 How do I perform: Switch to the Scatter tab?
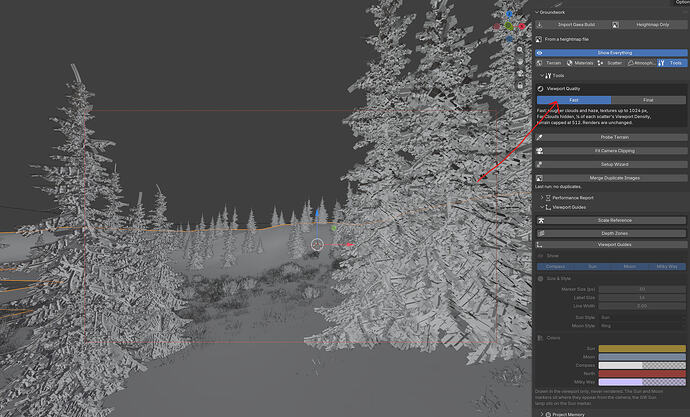[x=611, y=63]
